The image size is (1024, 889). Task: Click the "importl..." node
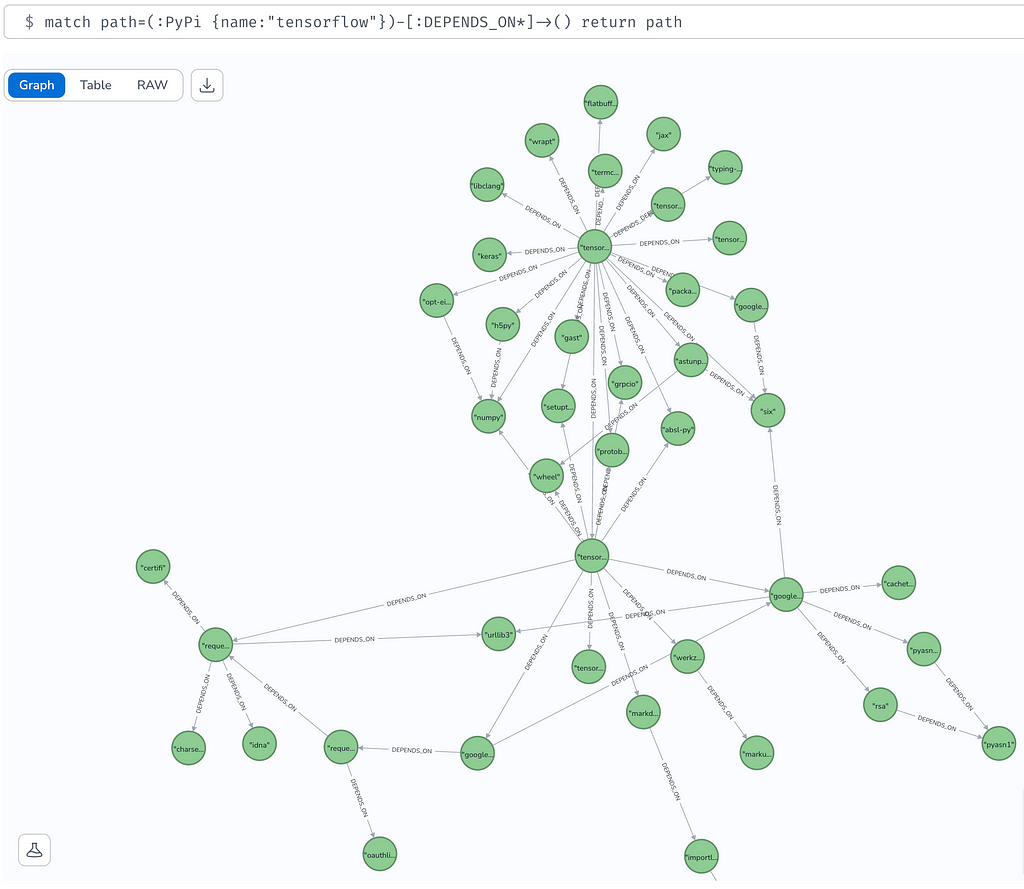[701, 856]
